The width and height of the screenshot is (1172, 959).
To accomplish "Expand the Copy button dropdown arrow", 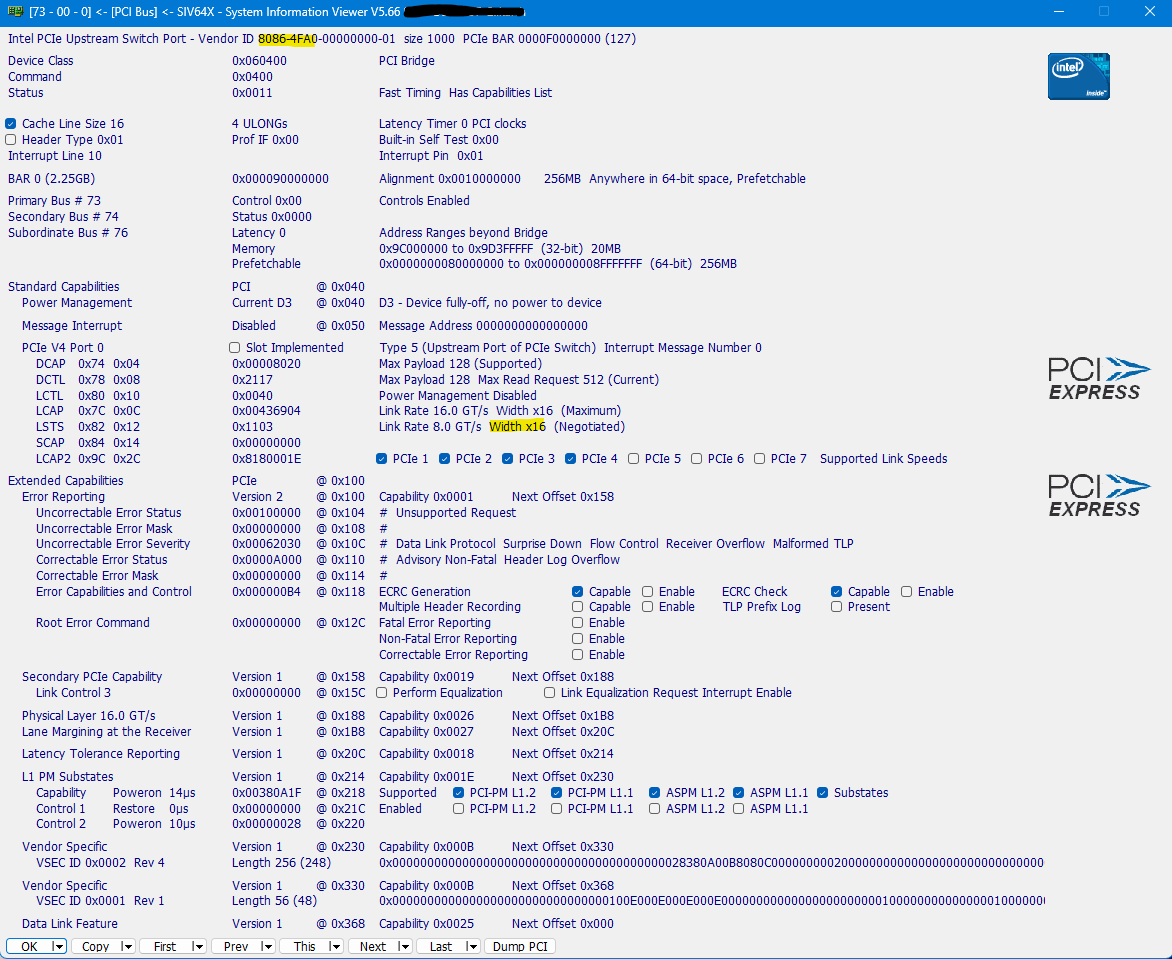I will [126, 946].
